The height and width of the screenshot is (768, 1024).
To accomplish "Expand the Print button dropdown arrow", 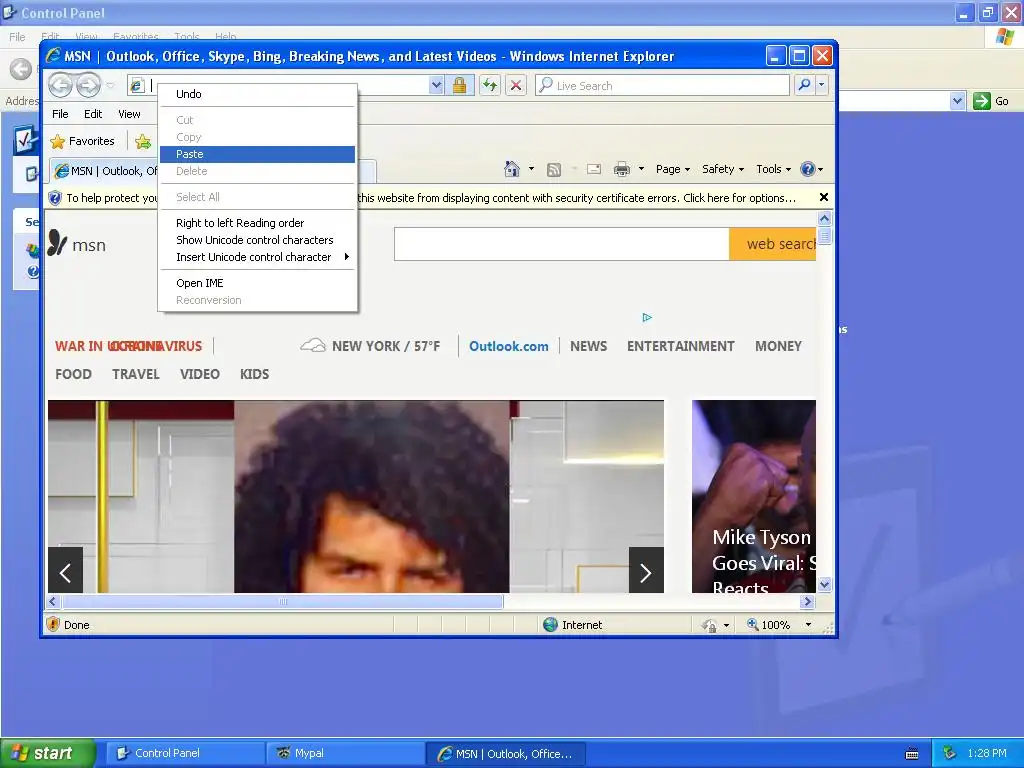I will coord(641,168).
